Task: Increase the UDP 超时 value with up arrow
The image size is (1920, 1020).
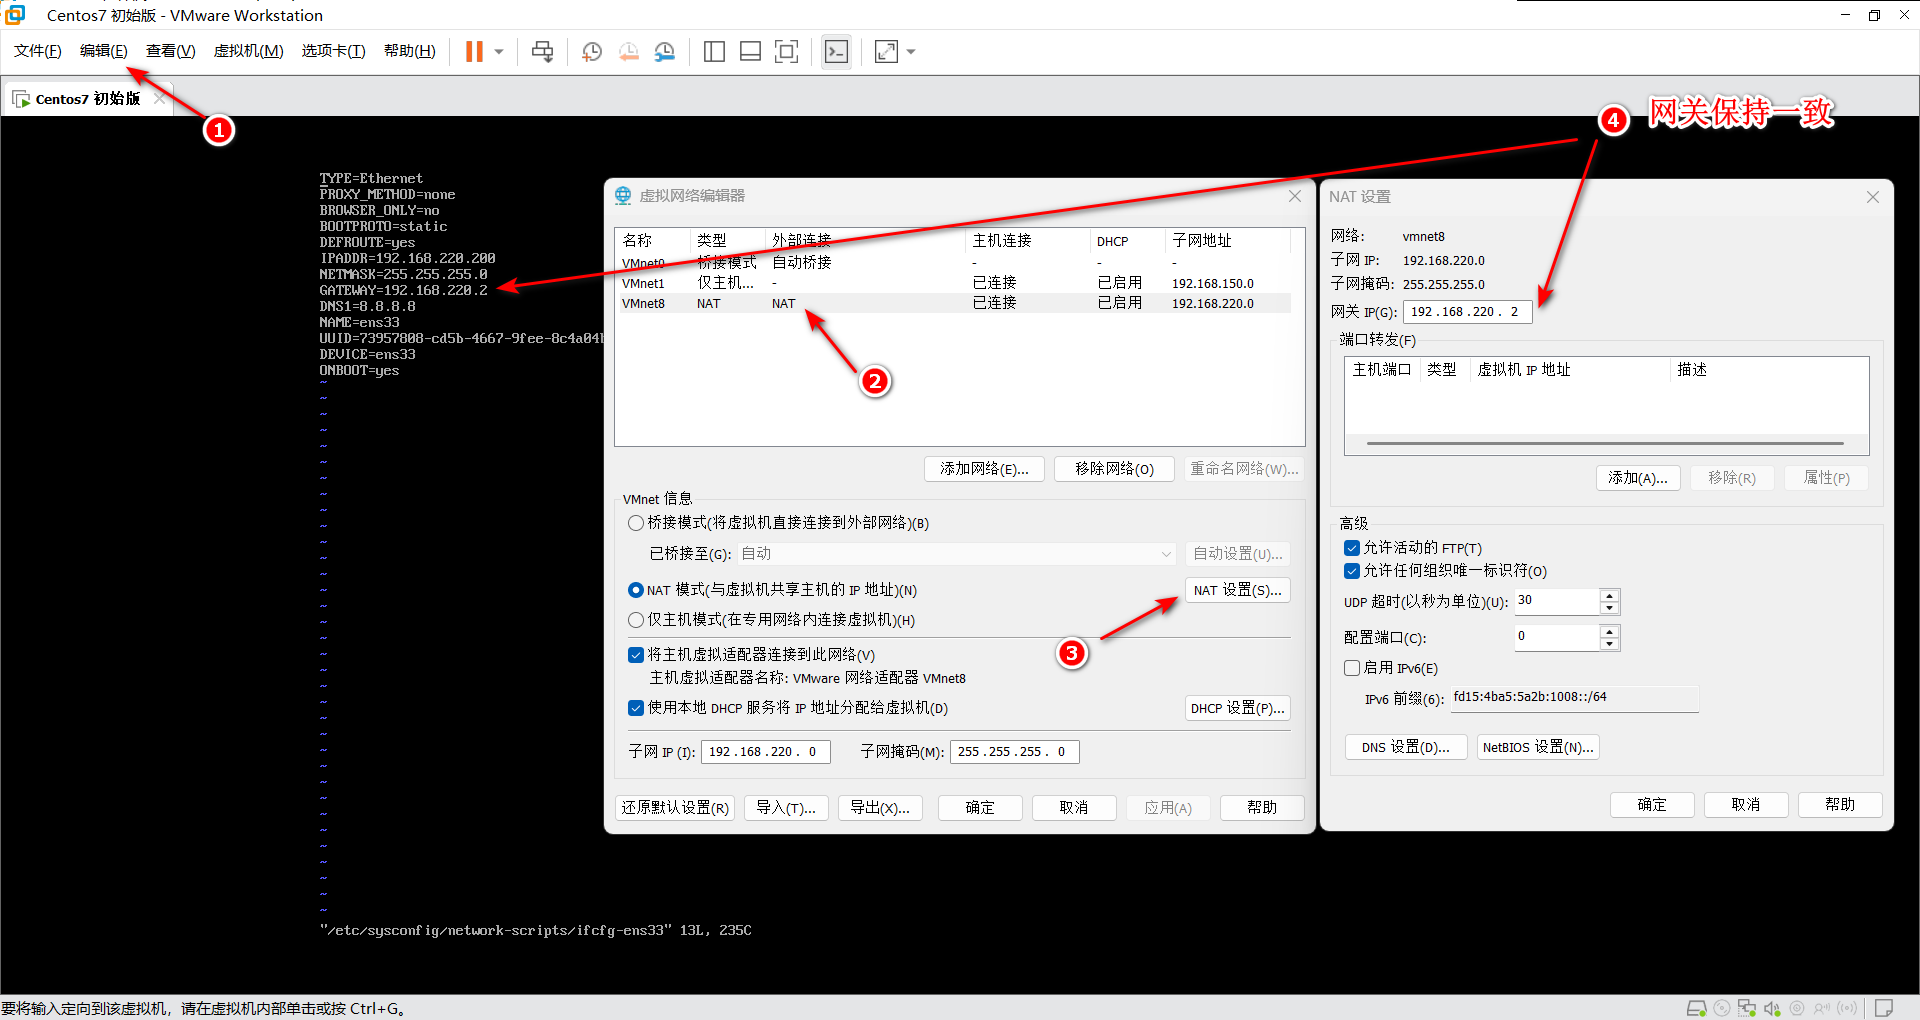Action: 1609,596
